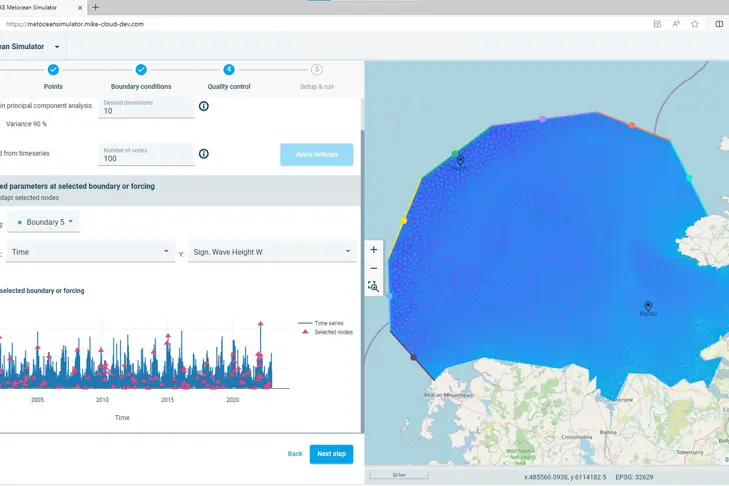This screenshot has width=729, height=486.
Task: Open the Metocean Simulator app dropdown
Action: [x=57, y=47]
